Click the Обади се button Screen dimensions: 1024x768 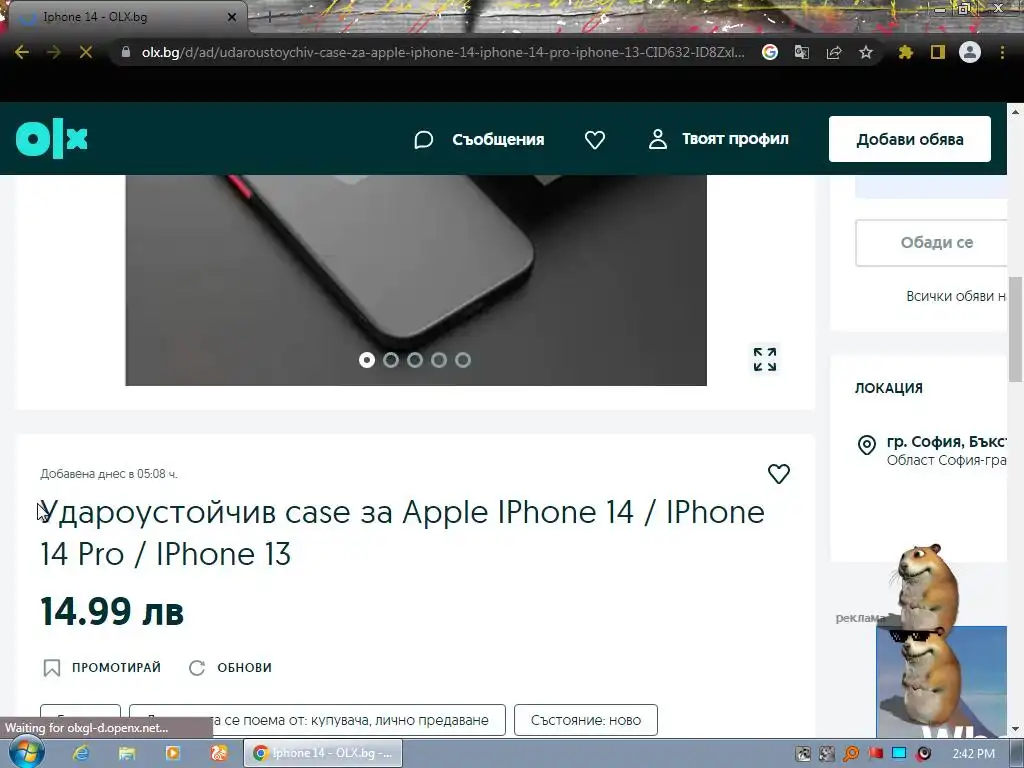tap(932, 242)
